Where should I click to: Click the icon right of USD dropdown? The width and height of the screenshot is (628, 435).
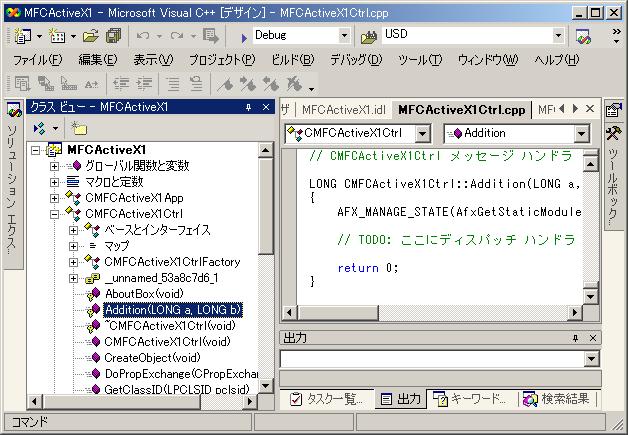coord(583,36)
